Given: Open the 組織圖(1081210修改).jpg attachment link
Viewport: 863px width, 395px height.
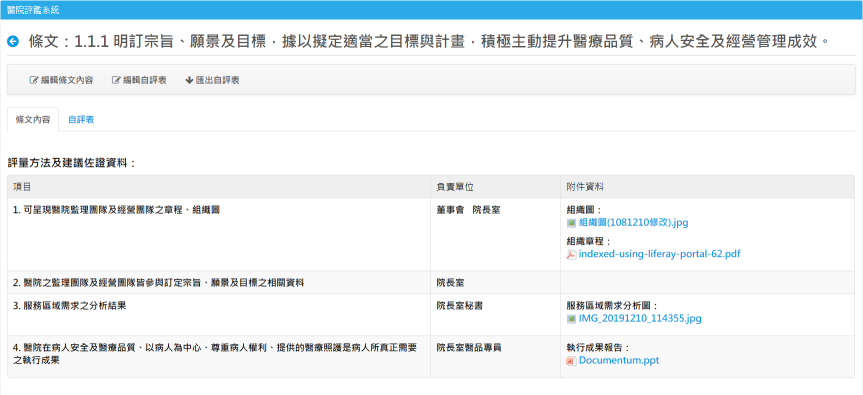Looking at the screenshot, I should [633, 223].
